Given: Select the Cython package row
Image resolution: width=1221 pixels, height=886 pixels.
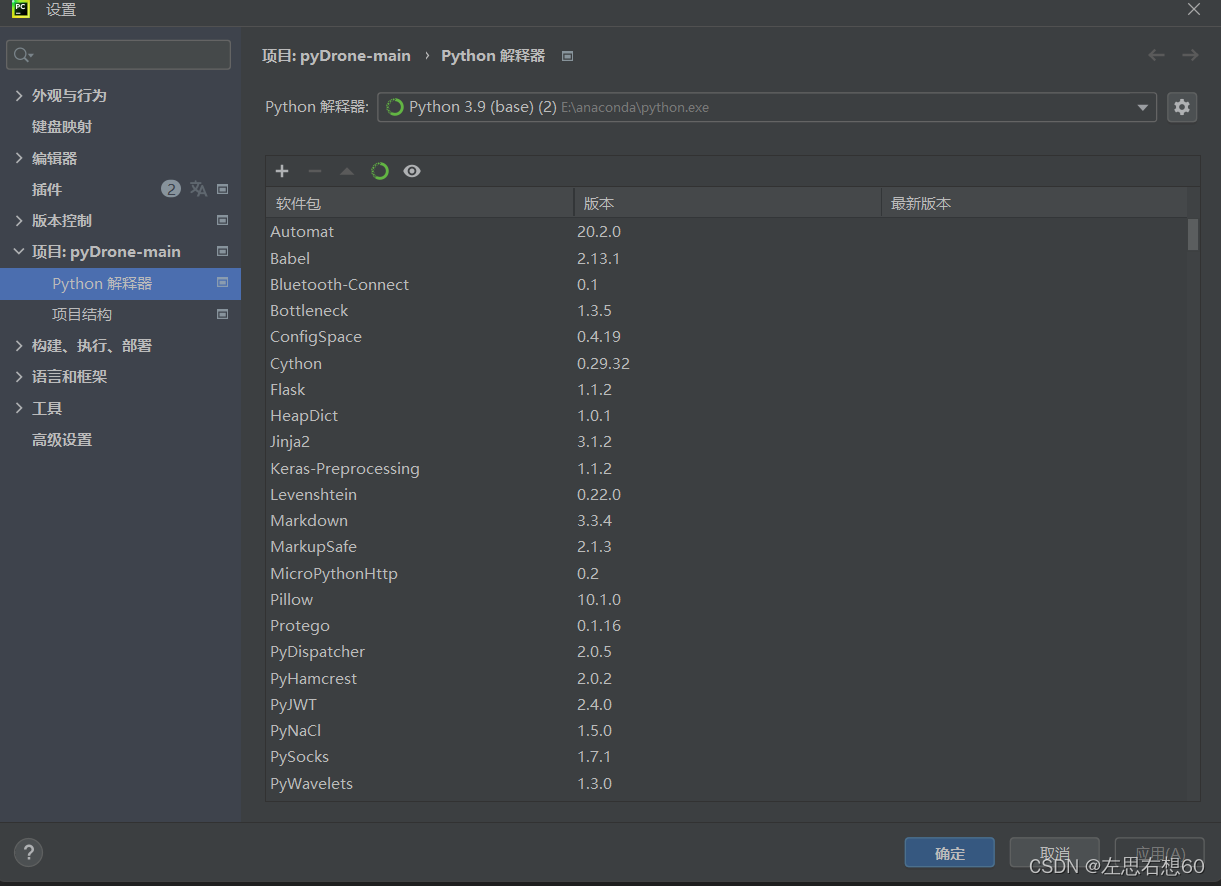Looking at the screenshot, I should [x=726, y=363].
